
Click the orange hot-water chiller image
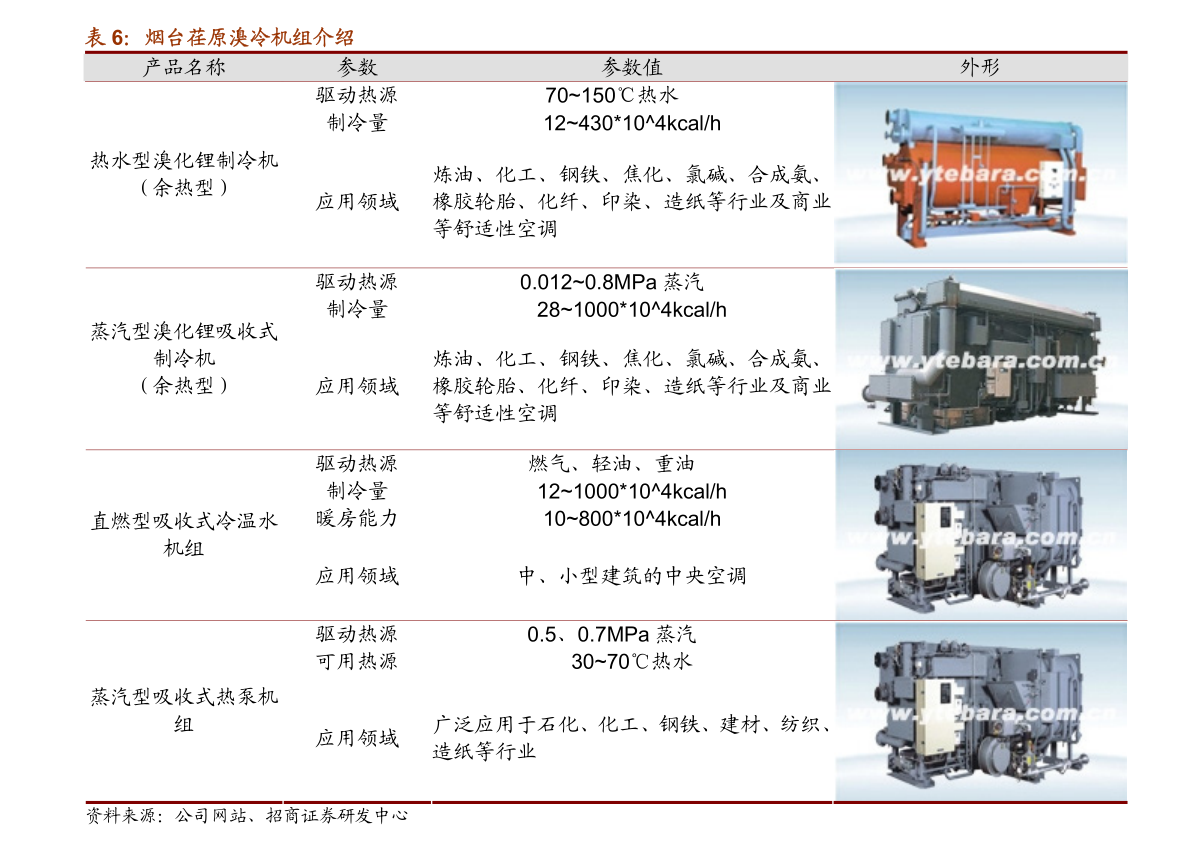click(981, 173)
